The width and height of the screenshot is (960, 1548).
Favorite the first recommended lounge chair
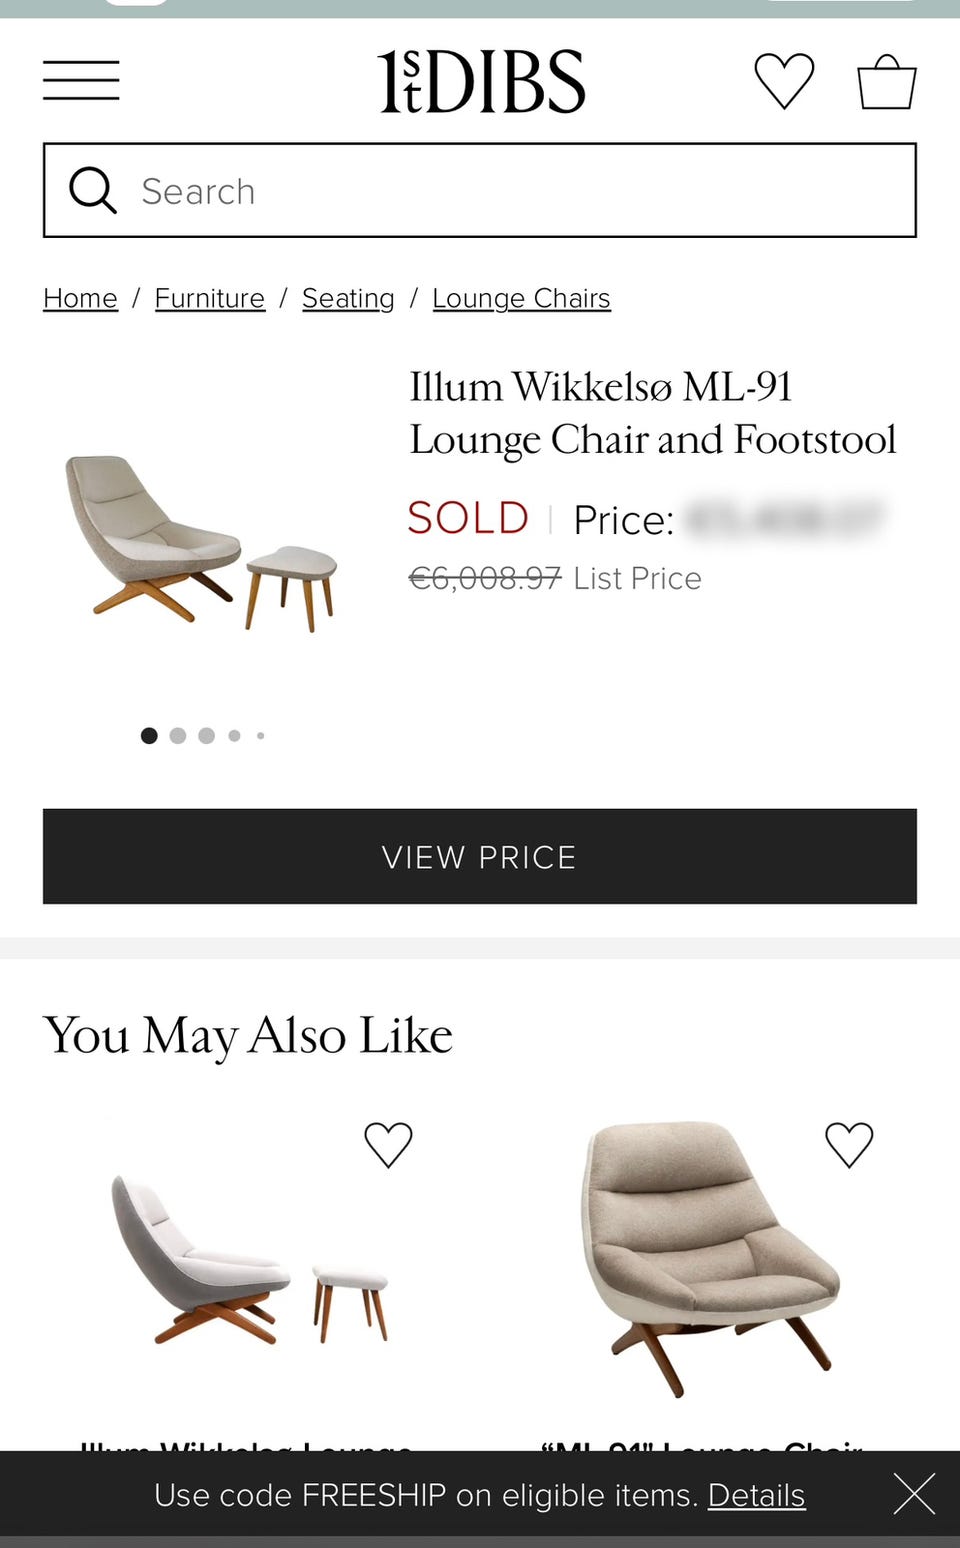click(x=388, y=1144)
